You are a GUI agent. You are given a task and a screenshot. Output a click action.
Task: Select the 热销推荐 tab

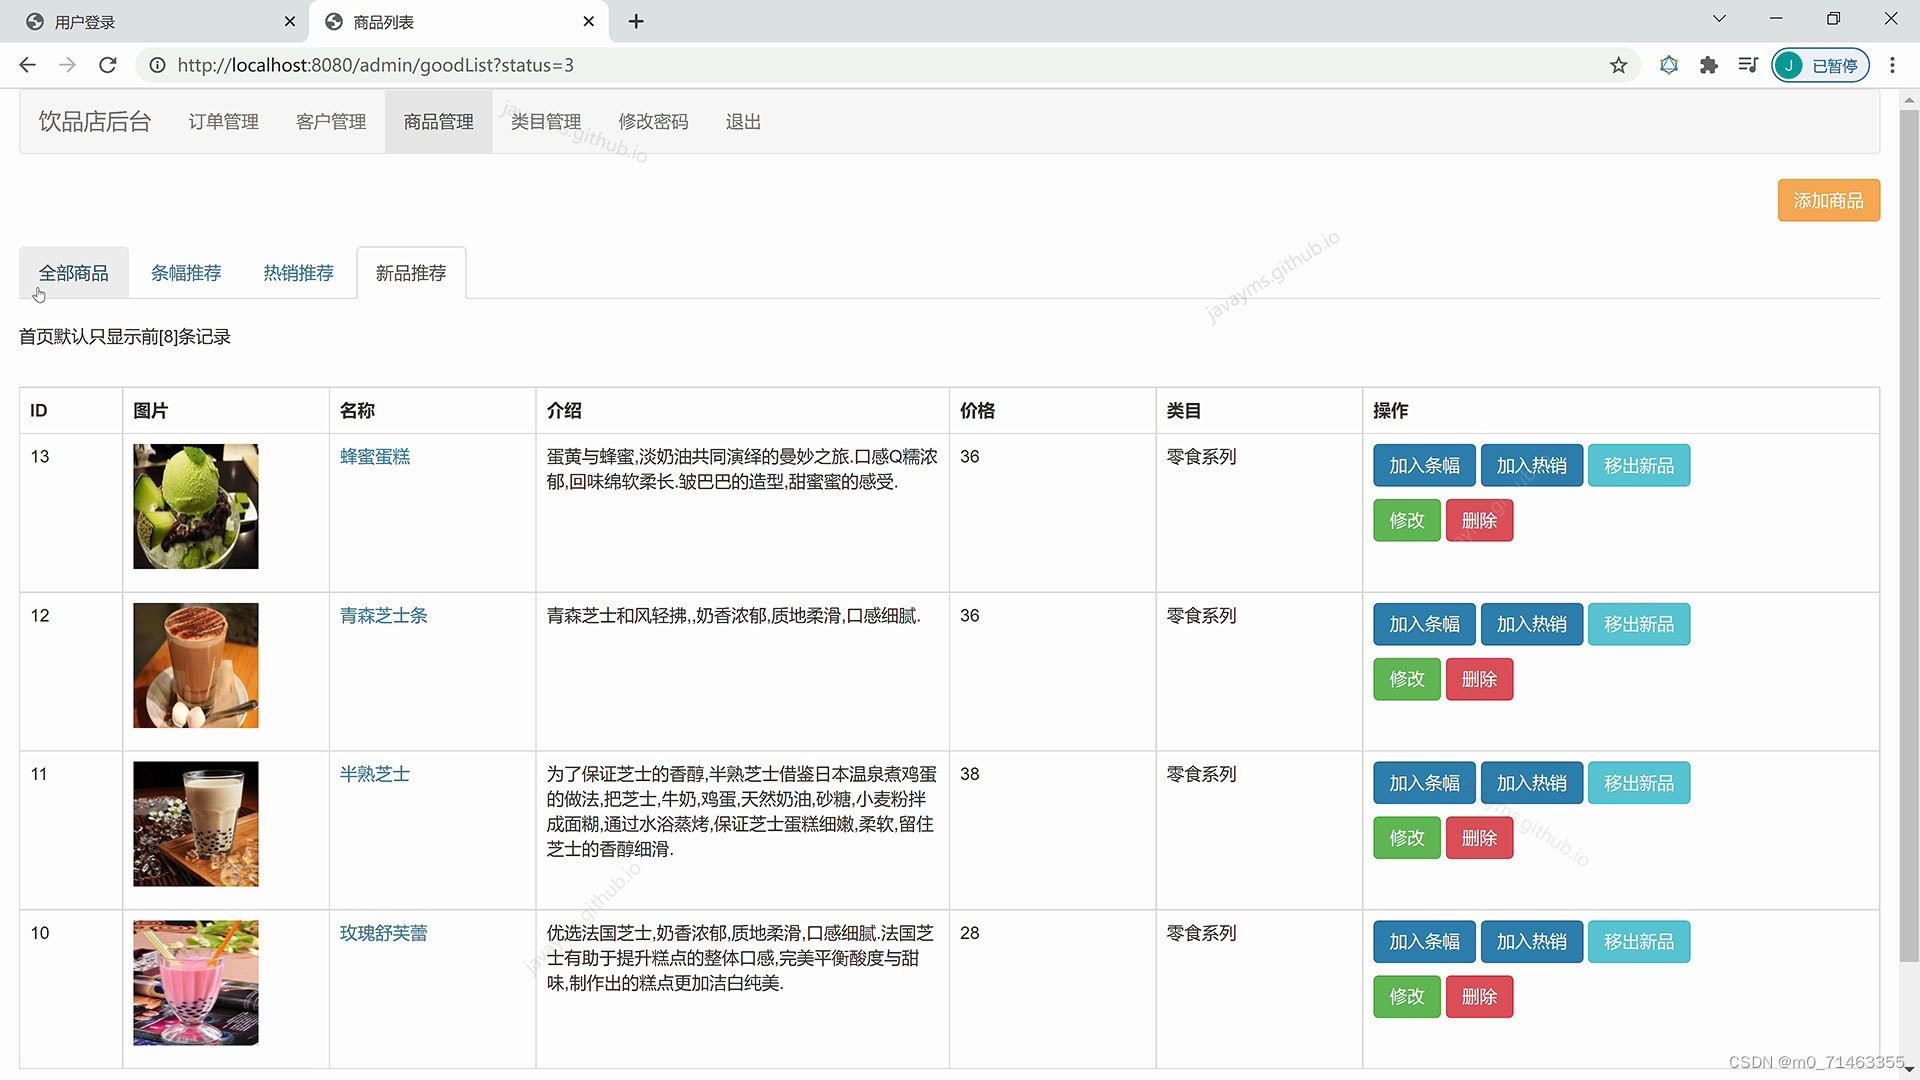(298, 273)
